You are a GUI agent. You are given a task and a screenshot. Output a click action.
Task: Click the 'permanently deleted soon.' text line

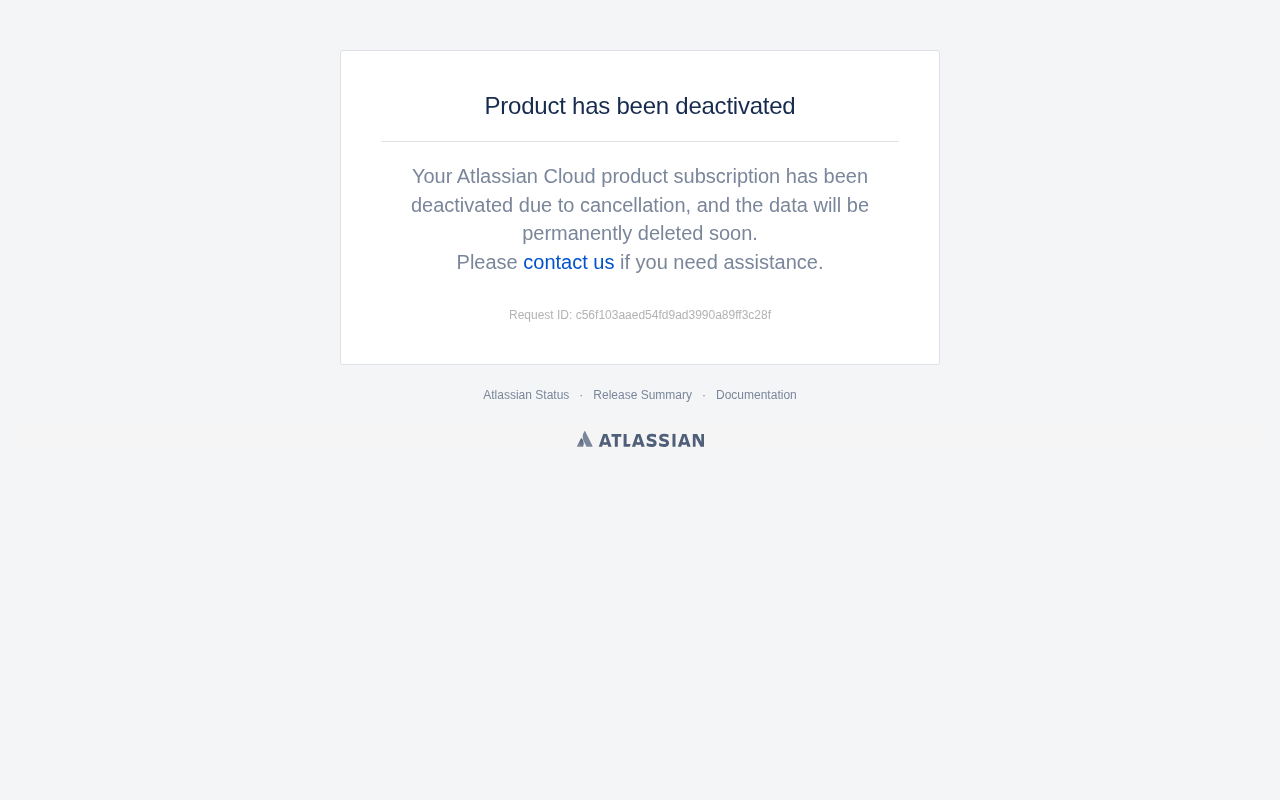click(x=640, y=233)
